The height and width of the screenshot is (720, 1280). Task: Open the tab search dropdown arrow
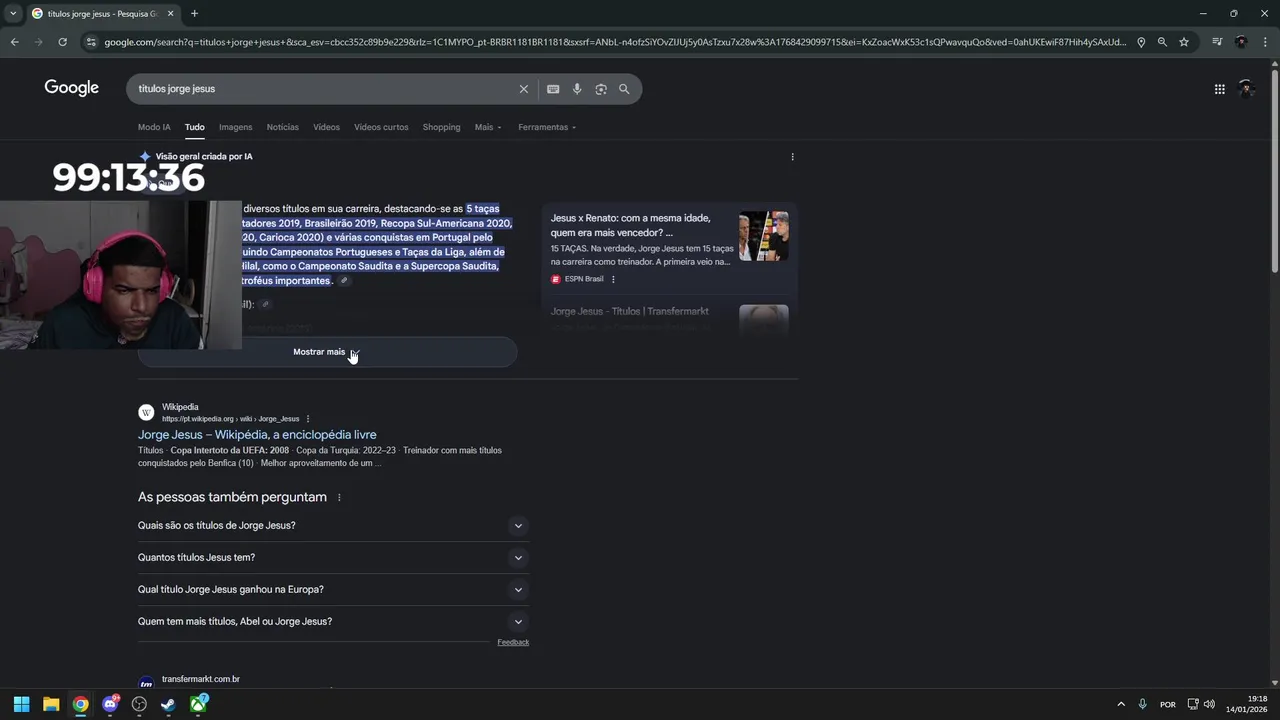pyautogui.click(x=12, y=13)
